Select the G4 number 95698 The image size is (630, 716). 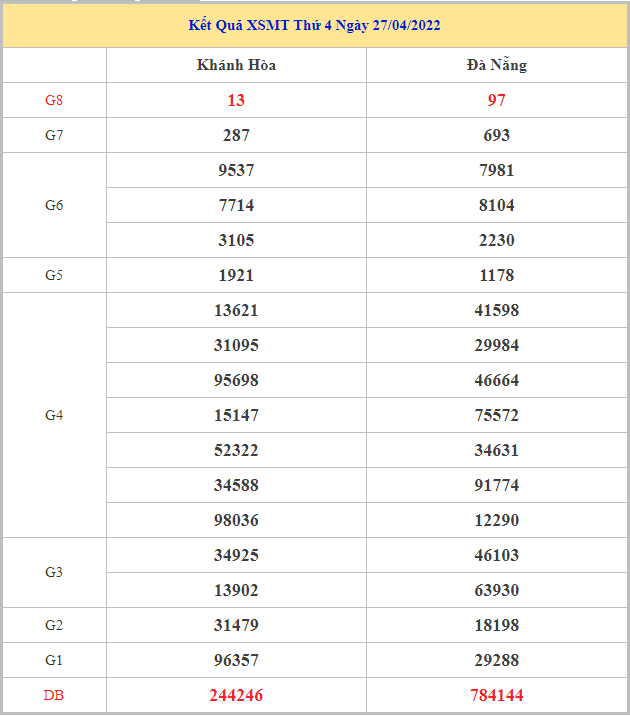[x=236, y=380]
